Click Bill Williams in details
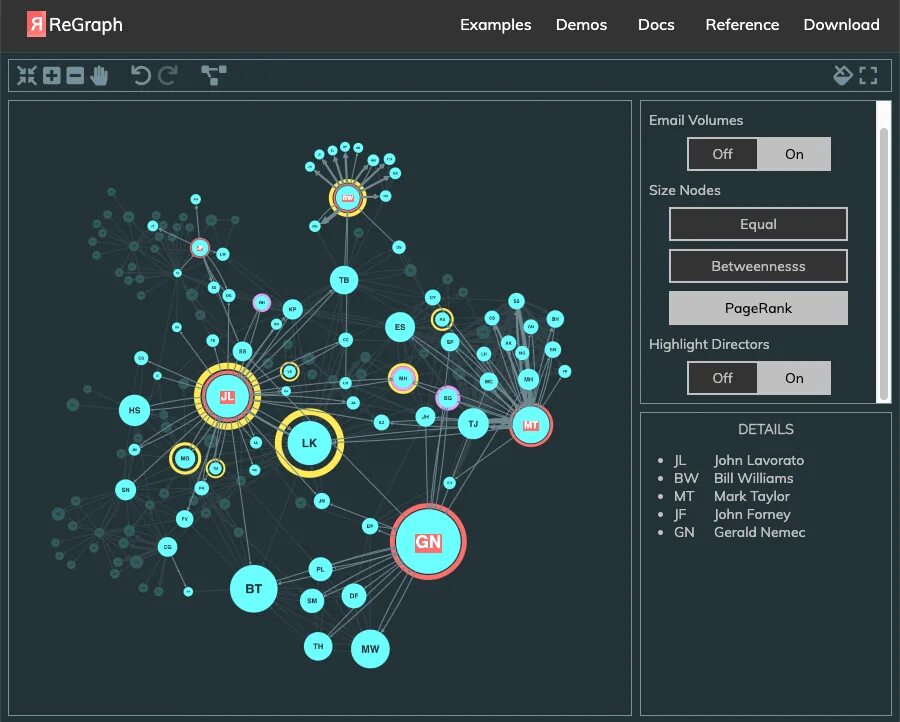Image resolution: width=900 pixels, height=722 pixels. (x=754, y=478)
